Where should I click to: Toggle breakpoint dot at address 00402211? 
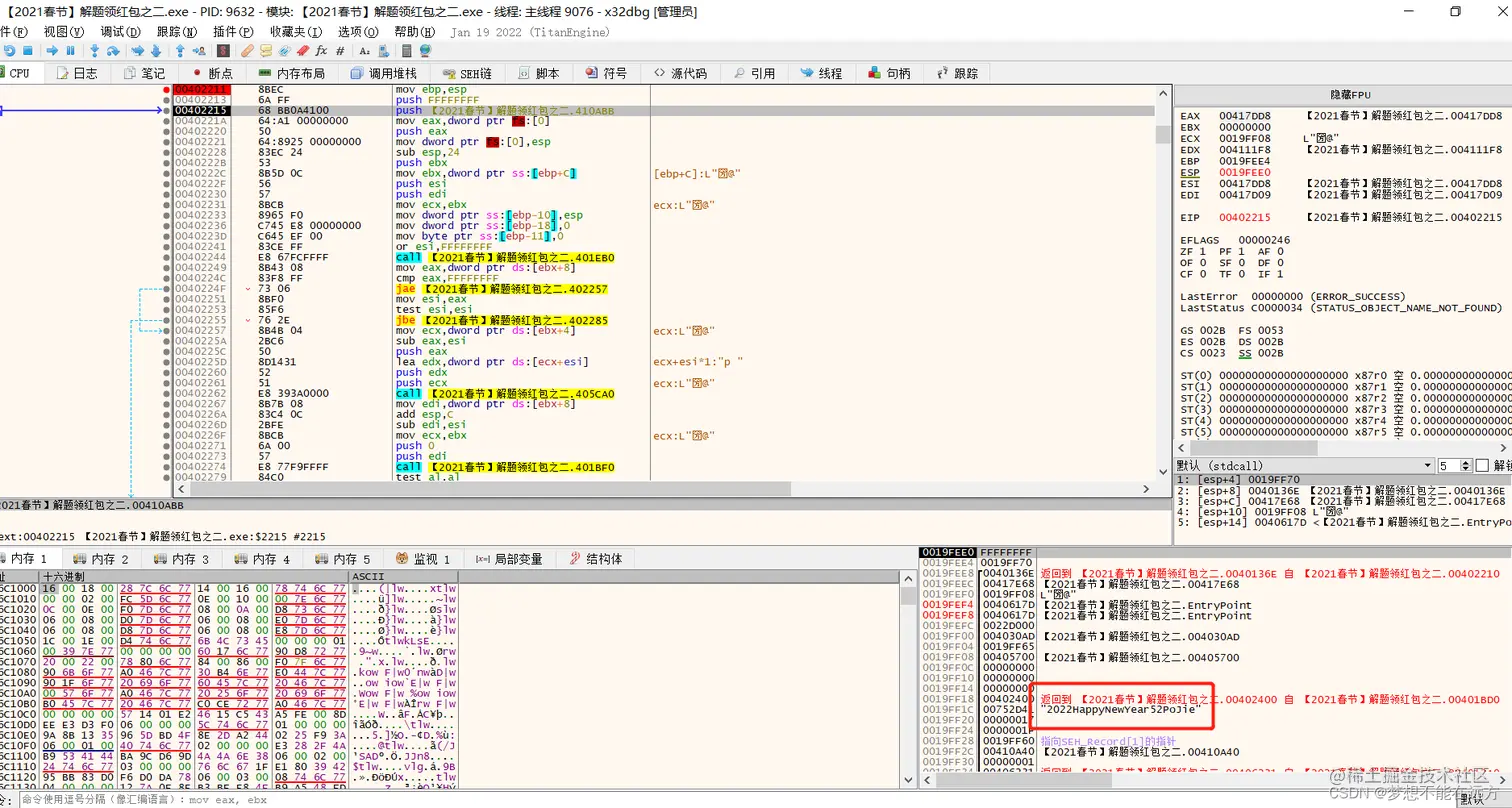coord(166,90)
